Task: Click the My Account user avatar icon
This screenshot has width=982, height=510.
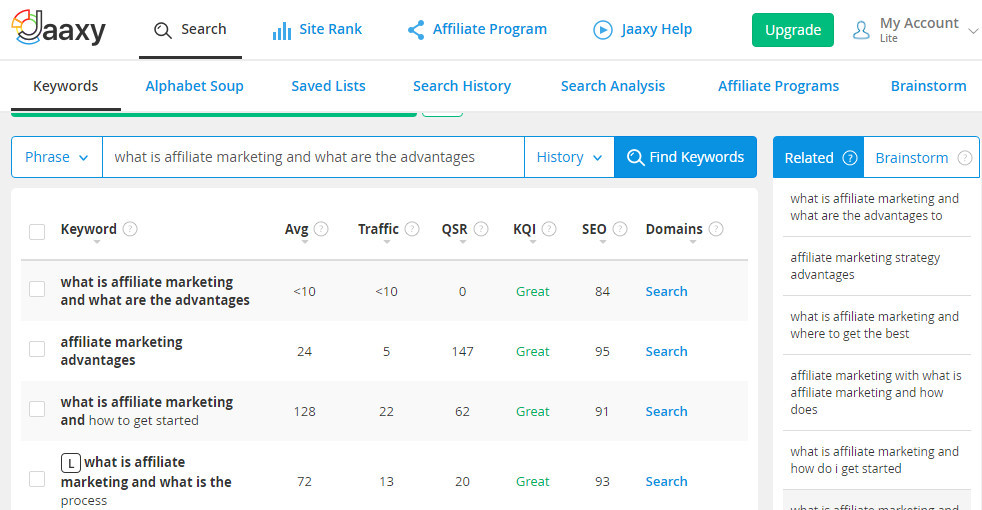Action: pos(861,29)
